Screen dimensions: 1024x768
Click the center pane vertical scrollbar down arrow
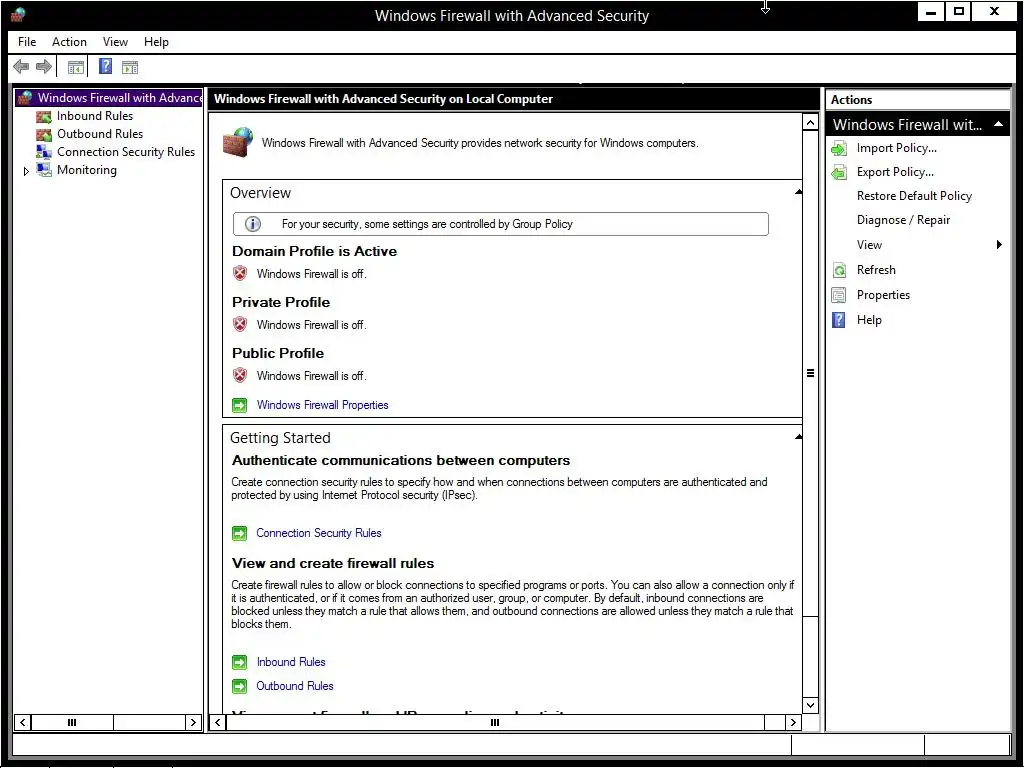coord(810,705)
